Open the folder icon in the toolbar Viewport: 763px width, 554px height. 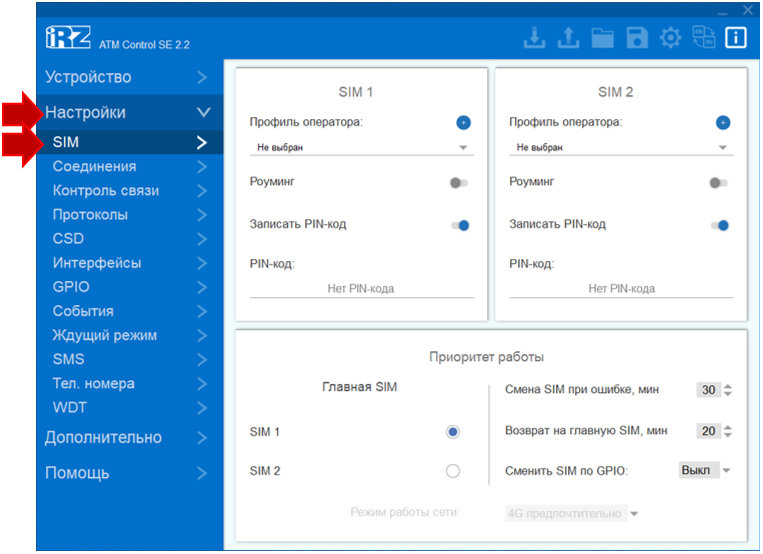coord(602,38)
